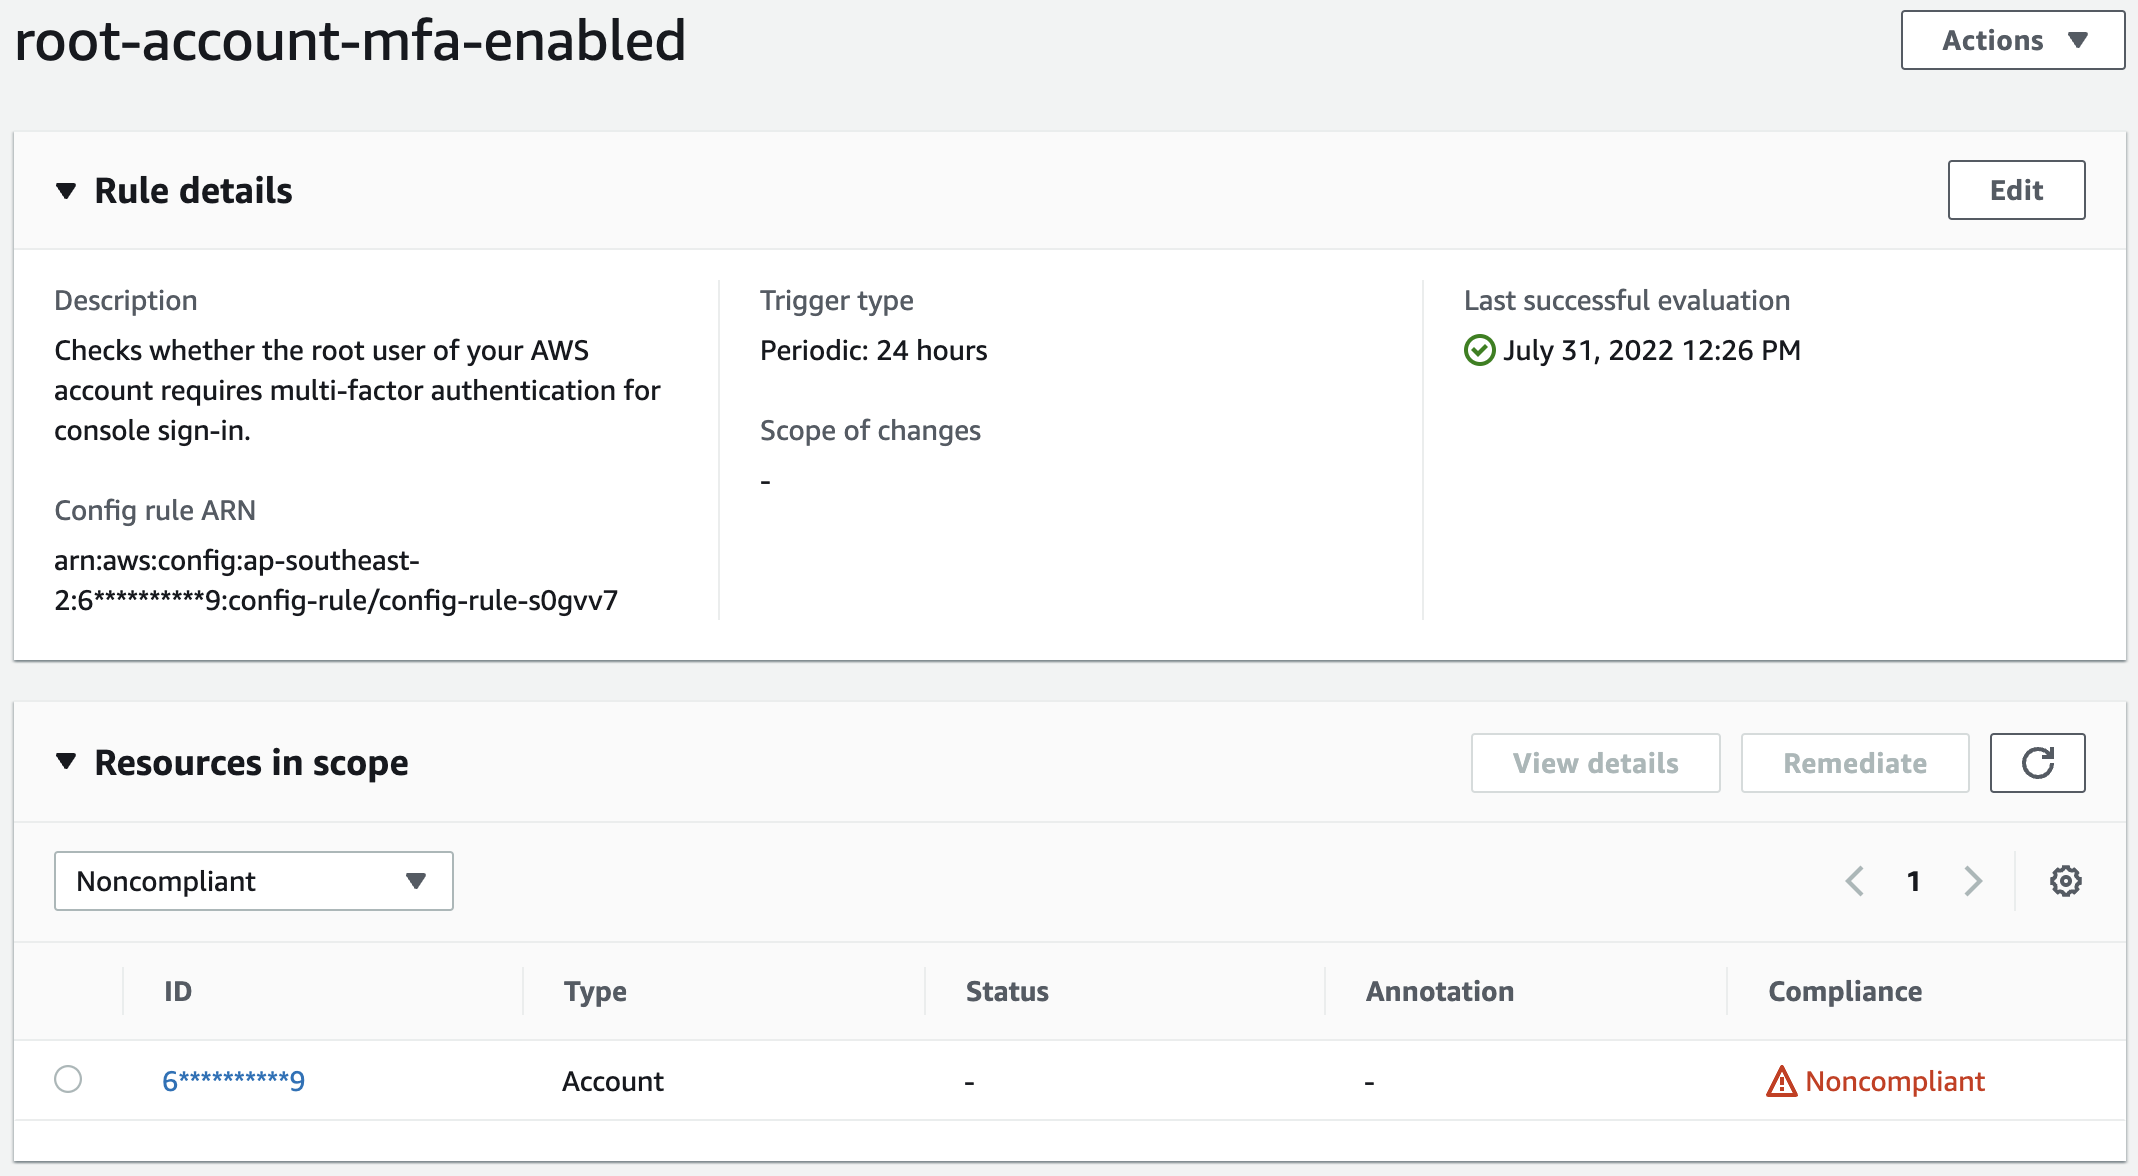
Task: Click the Type column header
Action: coord(595,991)
